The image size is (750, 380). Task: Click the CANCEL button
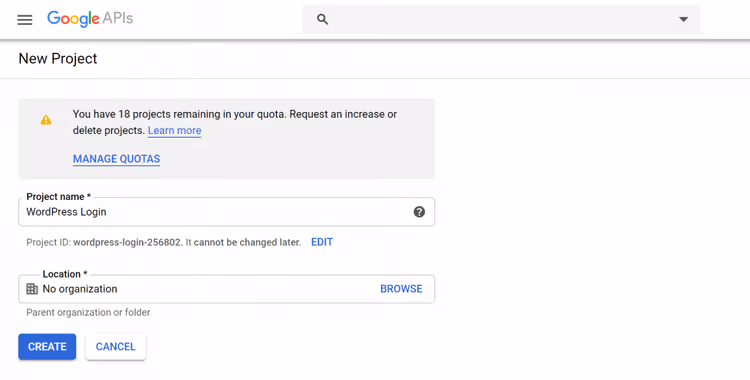[x=116, y=346]
